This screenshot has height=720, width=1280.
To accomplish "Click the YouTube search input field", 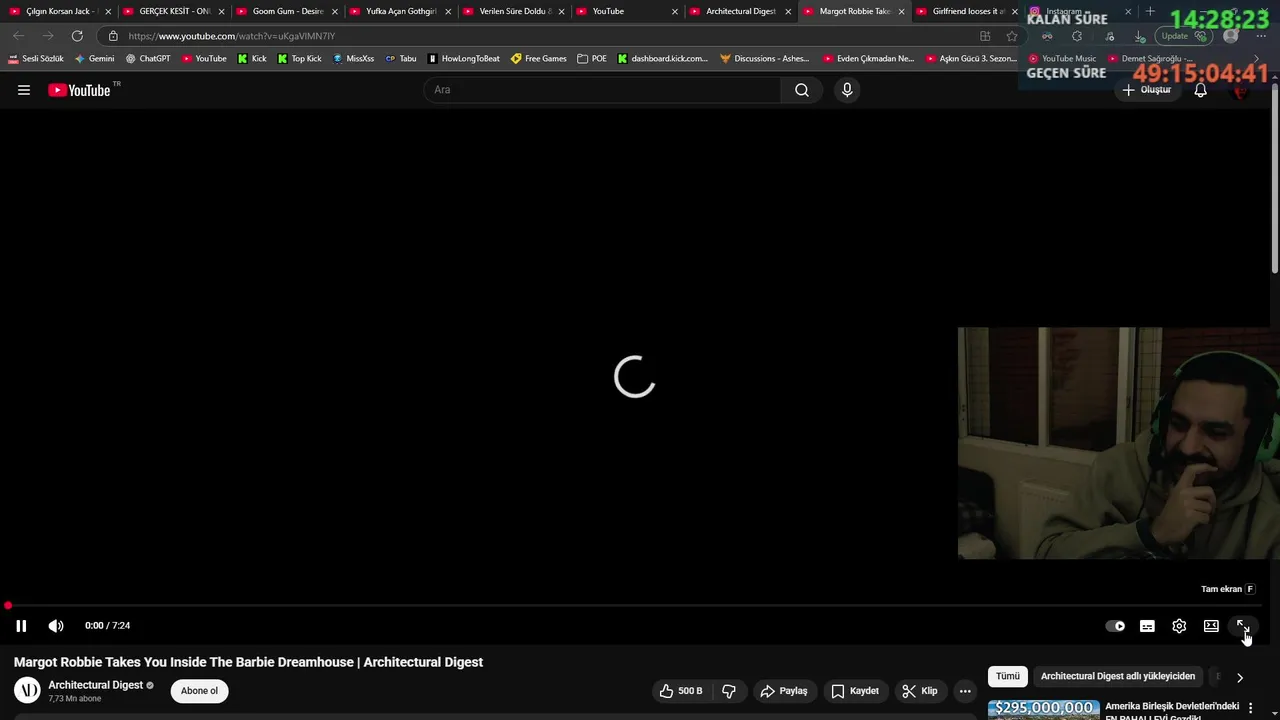I will (603, 90).
